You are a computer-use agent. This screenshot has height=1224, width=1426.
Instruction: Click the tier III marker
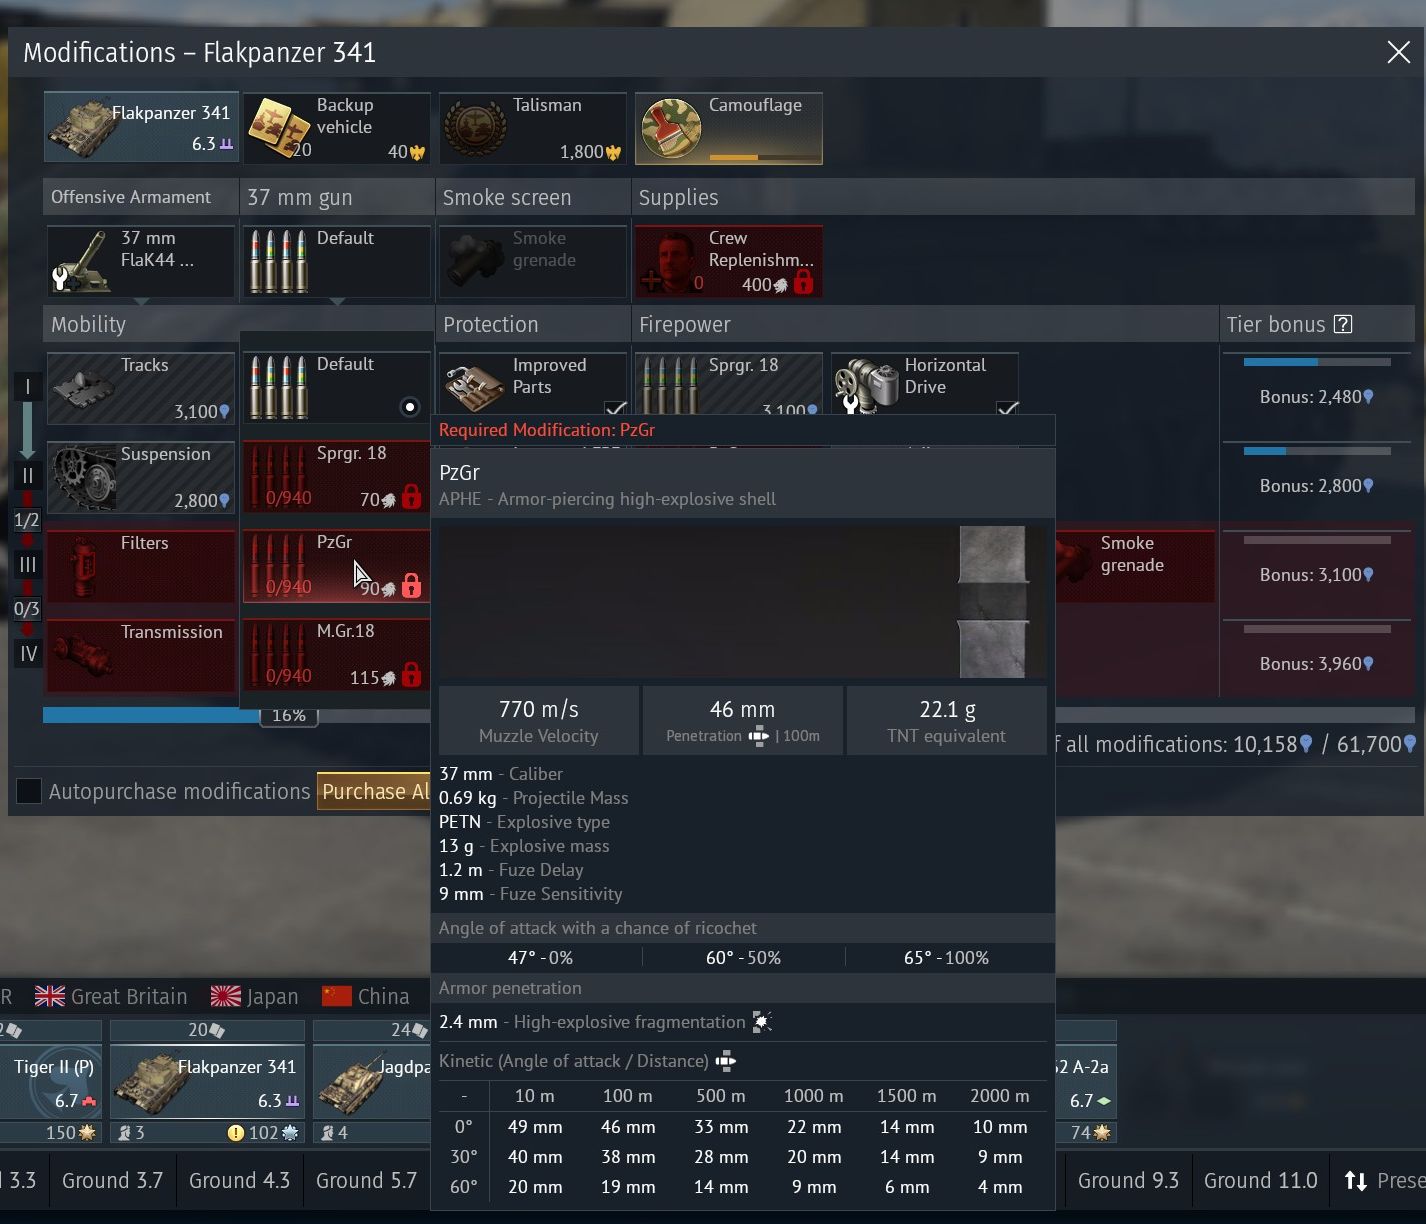tap(27, 565)
